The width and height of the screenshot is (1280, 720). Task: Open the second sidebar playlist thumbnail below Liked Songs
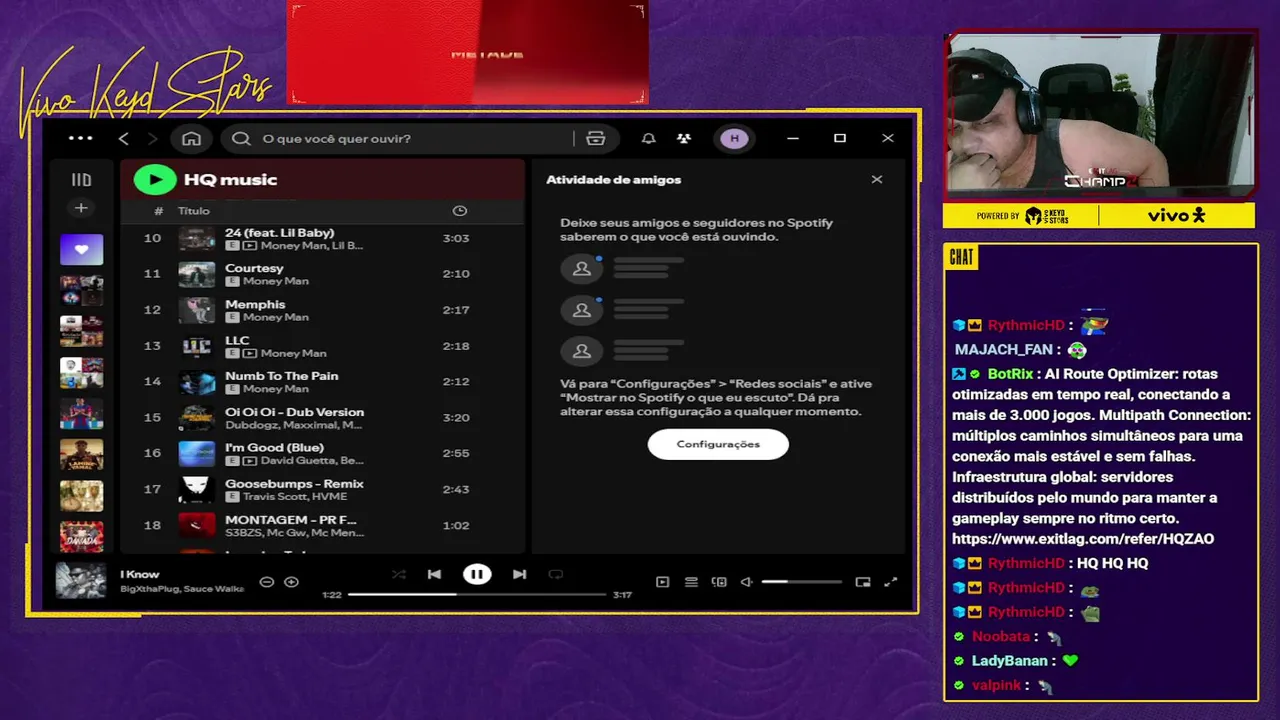tap(81, 331)
